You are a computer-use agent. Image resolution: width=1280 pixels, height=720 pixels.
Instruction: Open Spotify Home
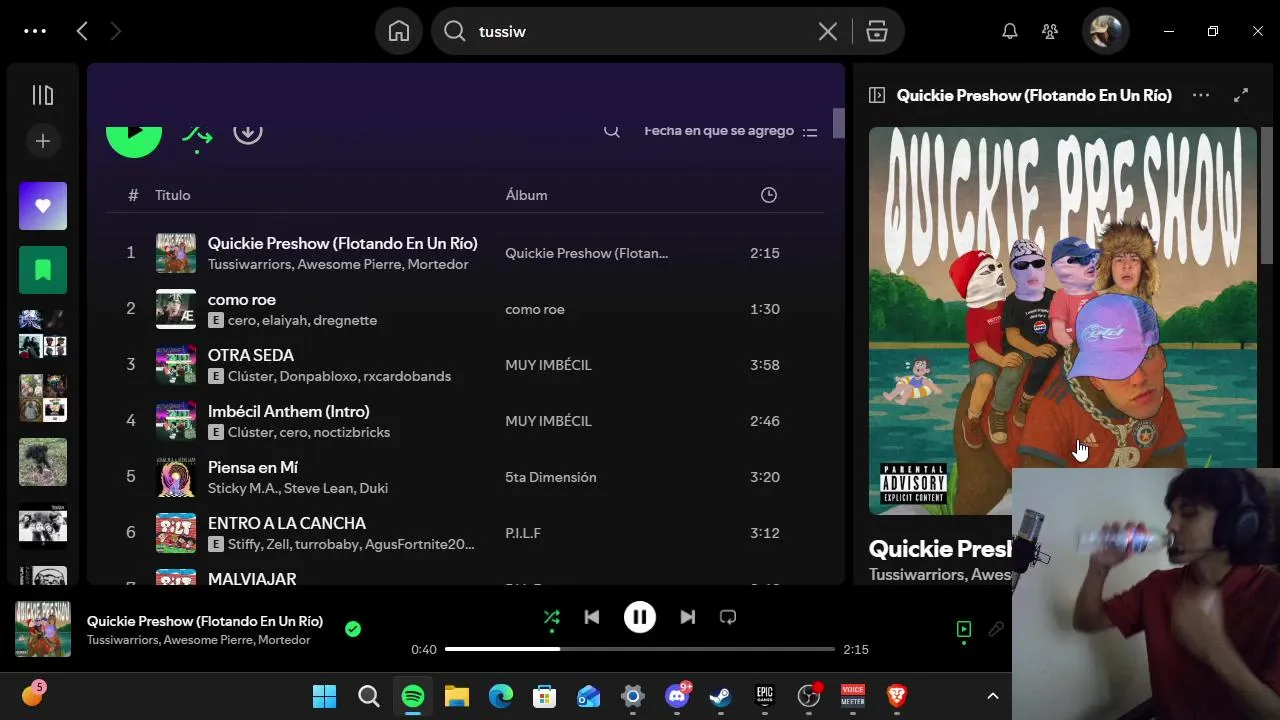click(x=399, y=31)
